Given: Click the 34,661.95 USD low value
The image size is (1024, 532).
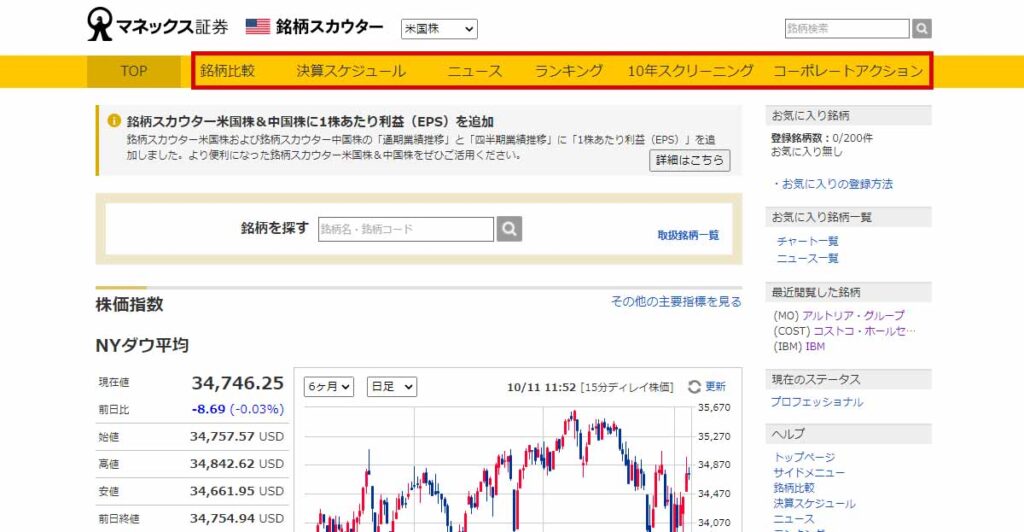Looking at the screenshot, I should click(237, 492).
